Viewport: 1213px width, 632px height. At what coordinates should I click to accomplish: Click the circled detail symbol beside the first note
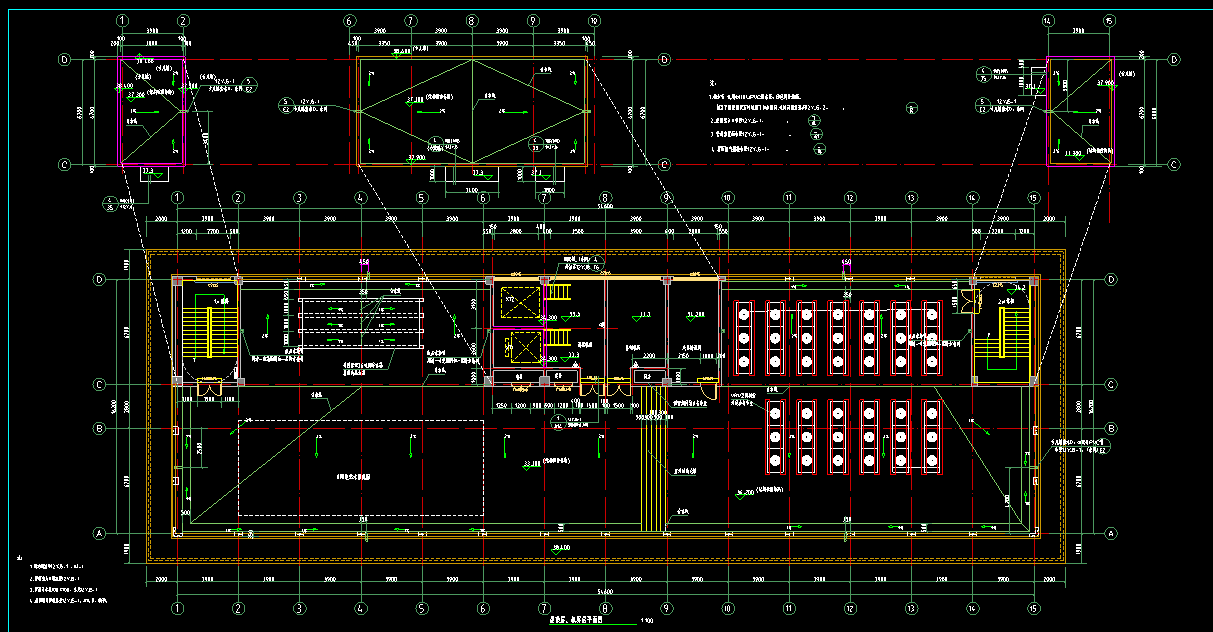tap(911, 108)
